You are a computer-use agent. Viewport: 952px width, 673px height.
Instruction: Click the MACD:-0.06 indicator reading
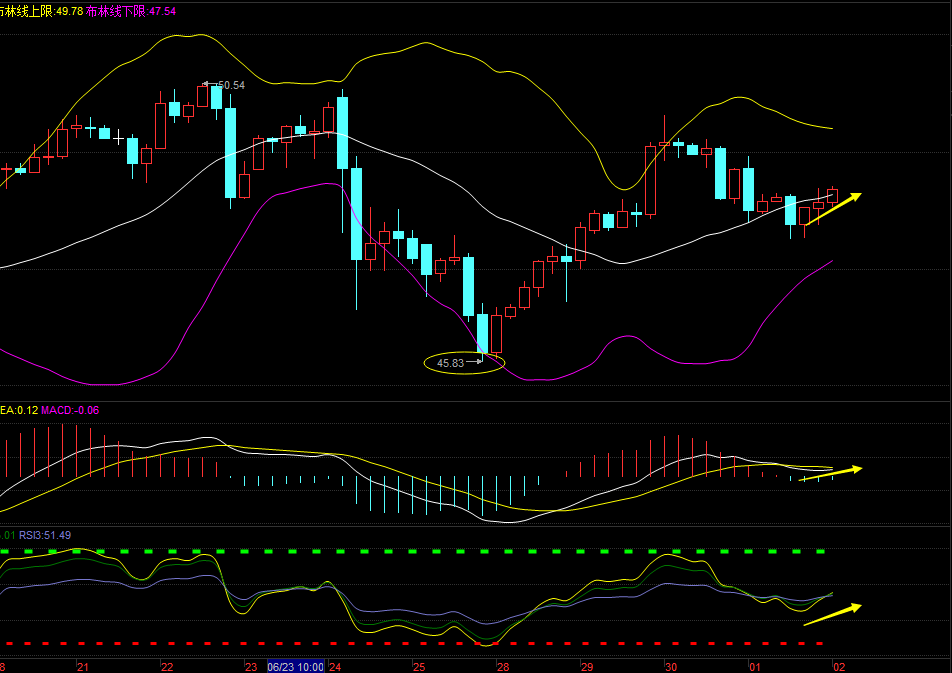point(70,410)
